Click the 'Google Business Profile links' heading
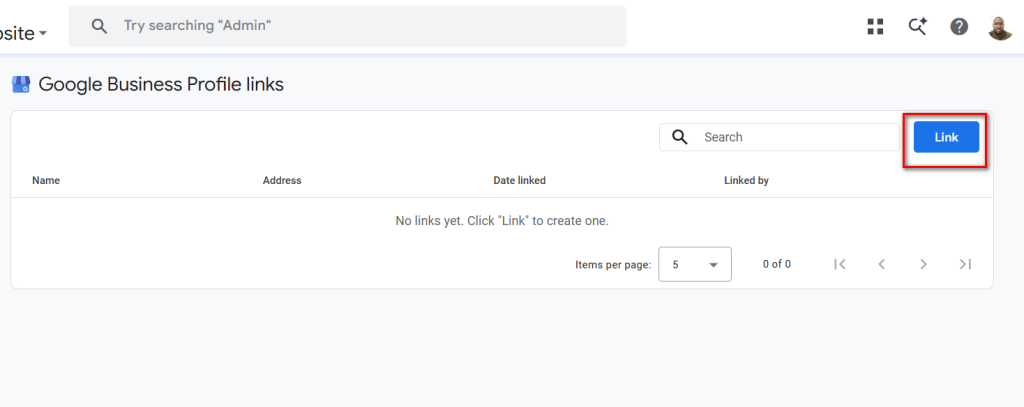Image resolution: width=1024 pixels, height=407 pixels. (161, 84)
